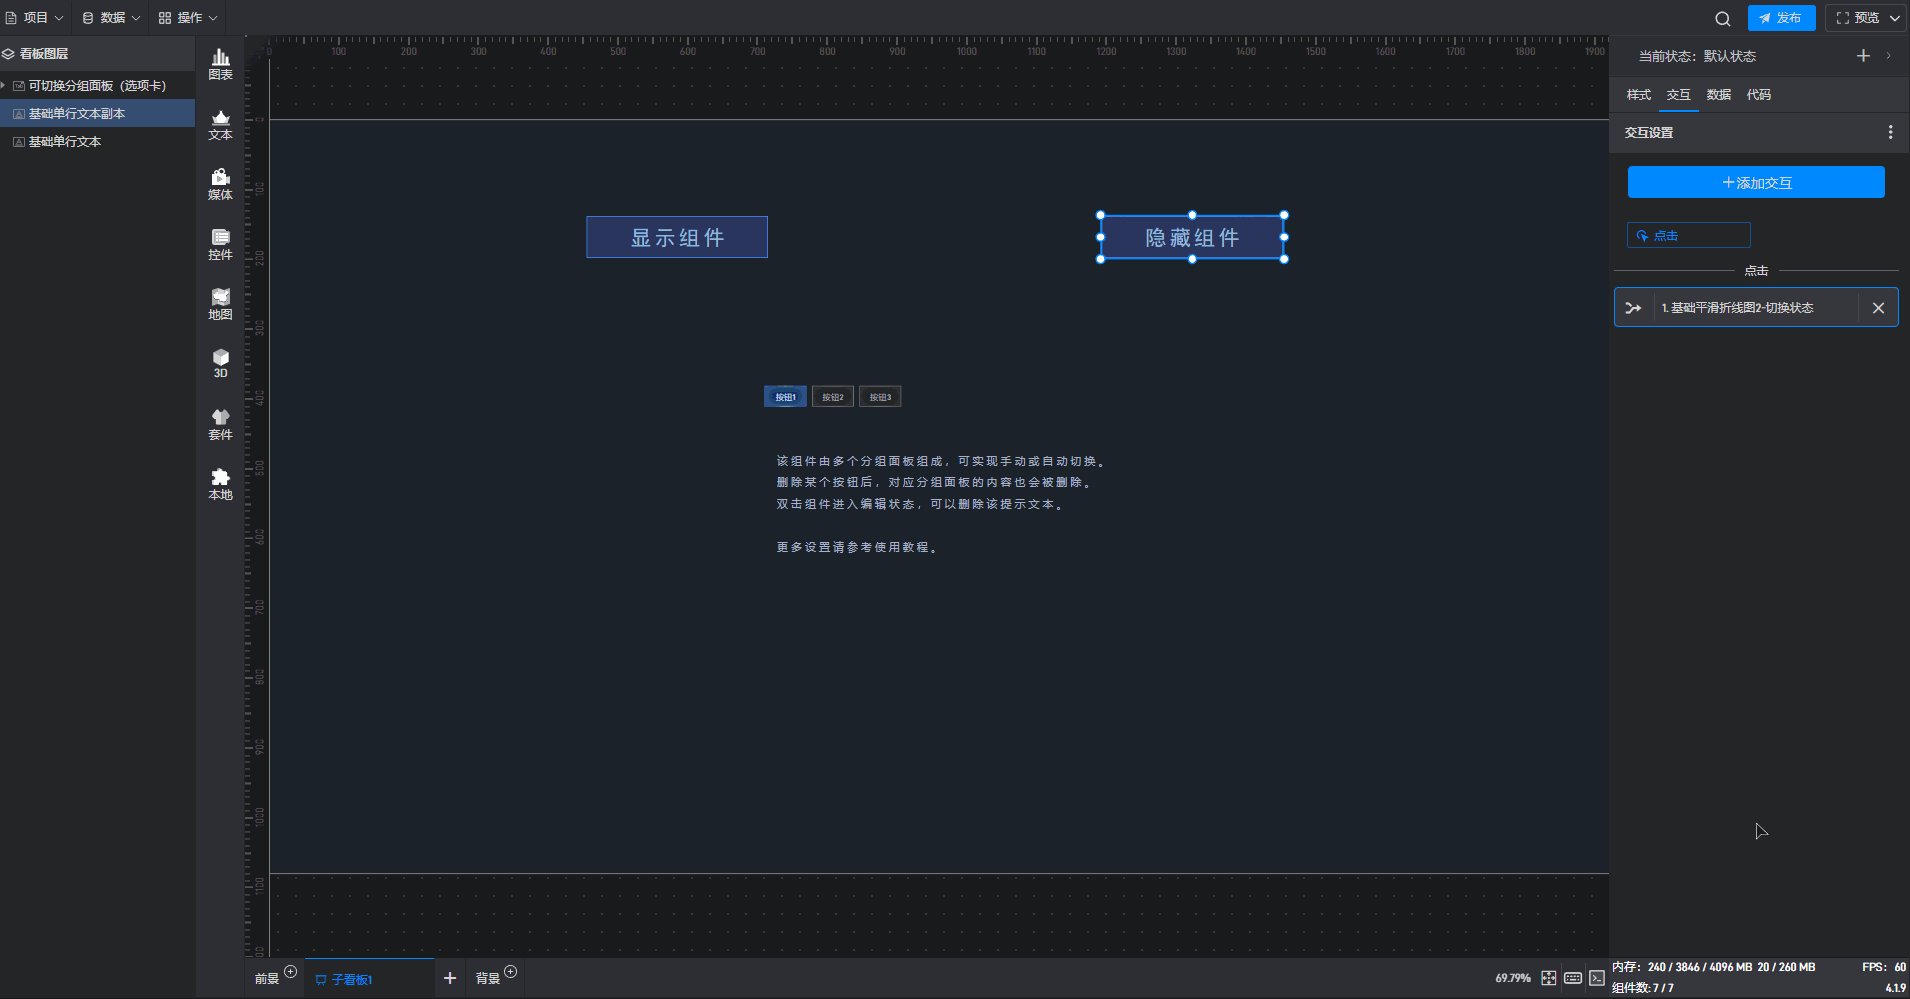
Task: Click the 交互设置 section header
Action: [x=1649, y=132]
